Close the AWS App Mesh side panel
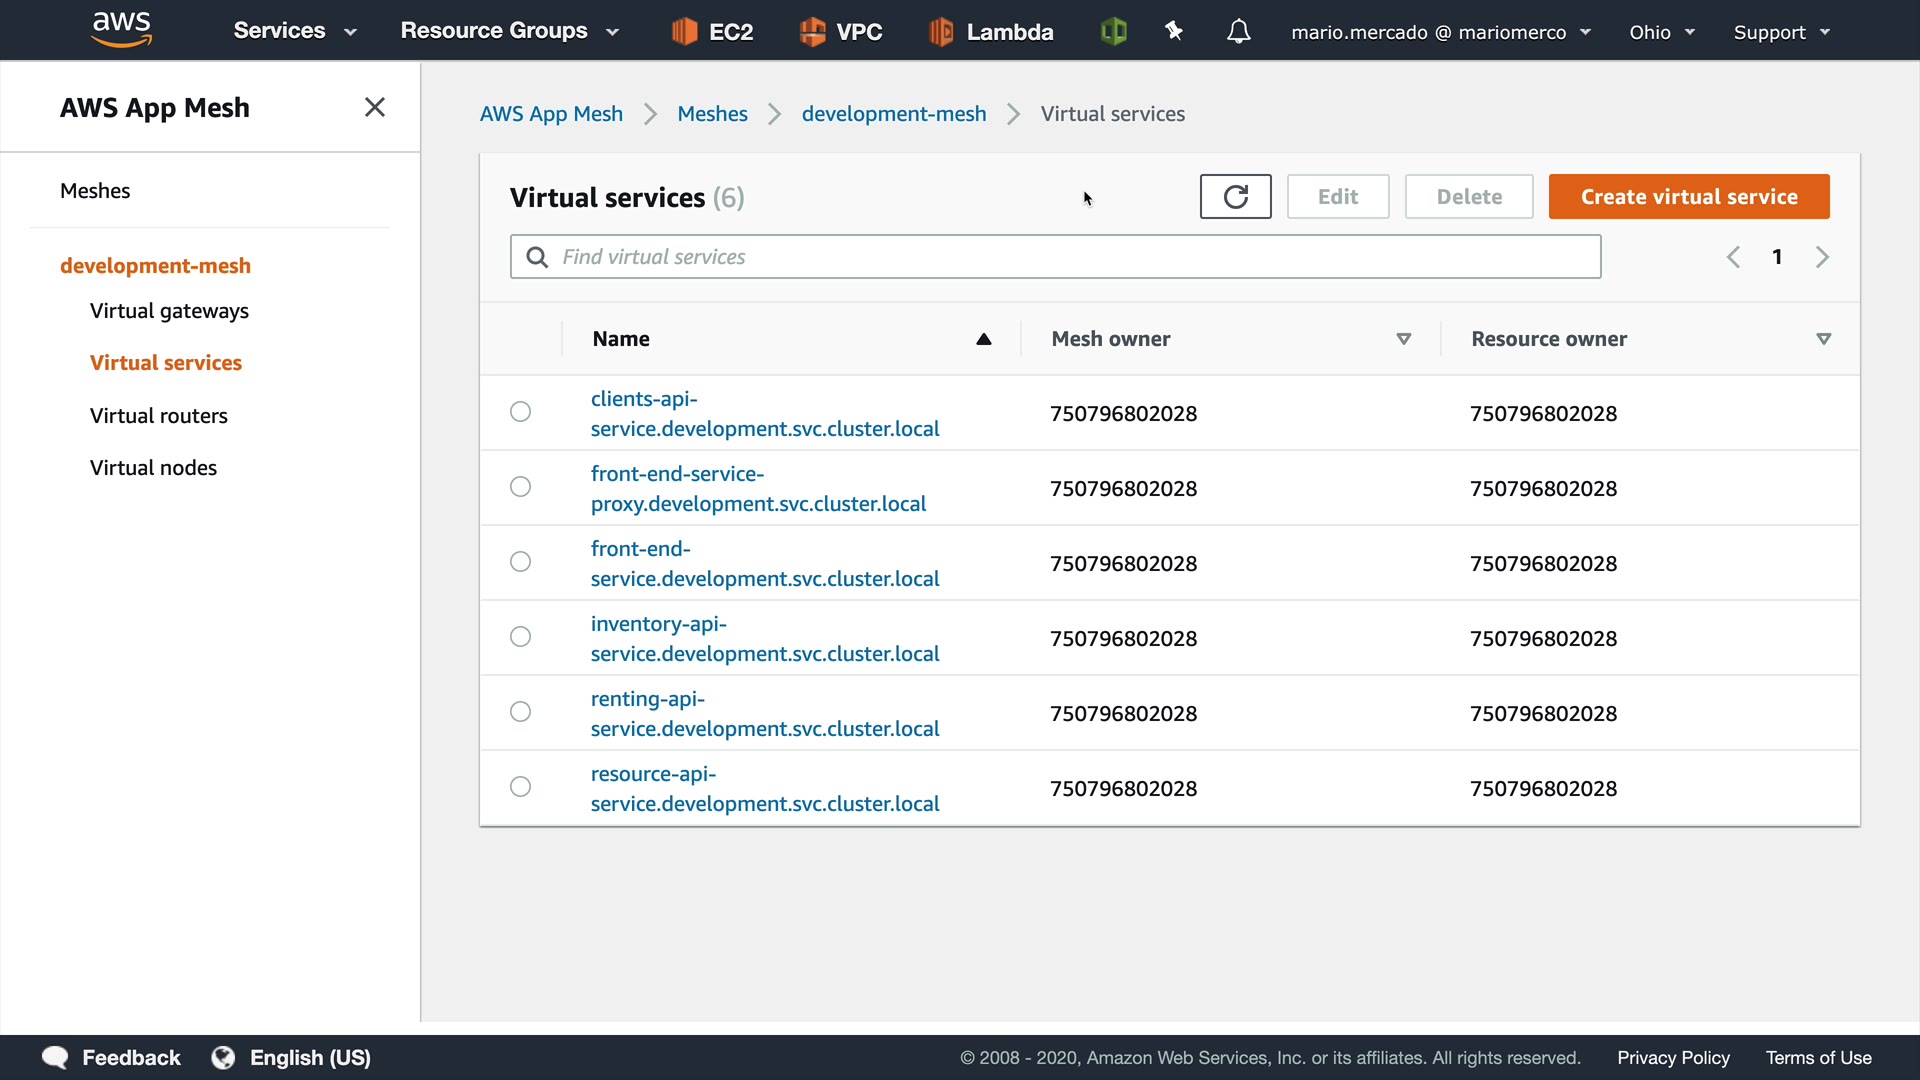Viewport: 1920px width, 1080px height. coord(375,107)
